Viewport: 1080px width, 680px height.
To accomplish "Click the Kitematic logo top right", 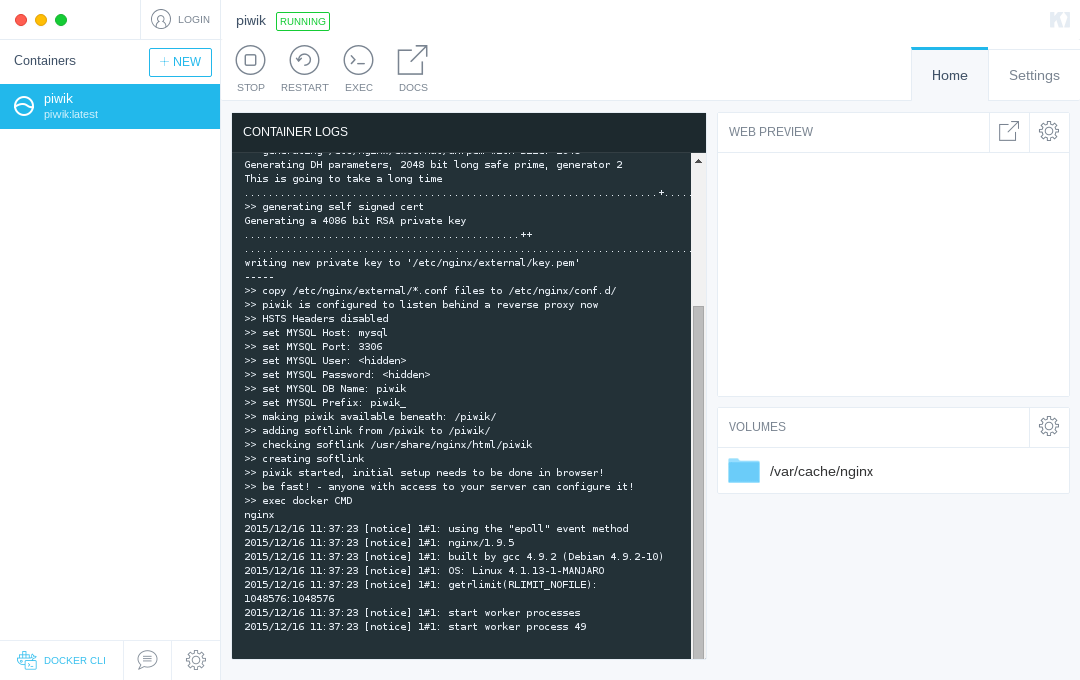I will (1059, 20).
